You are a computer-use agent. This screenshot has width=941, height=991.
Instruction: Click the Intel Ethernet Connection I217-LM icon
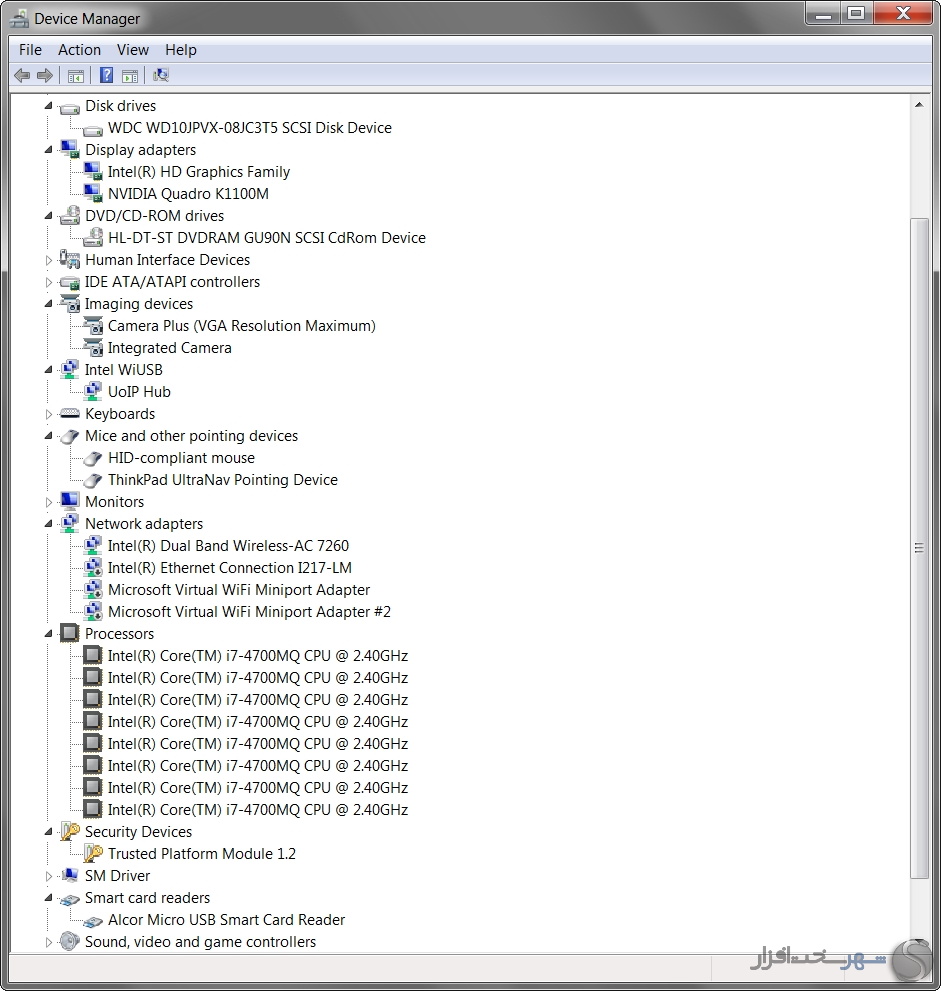point(92,568)
